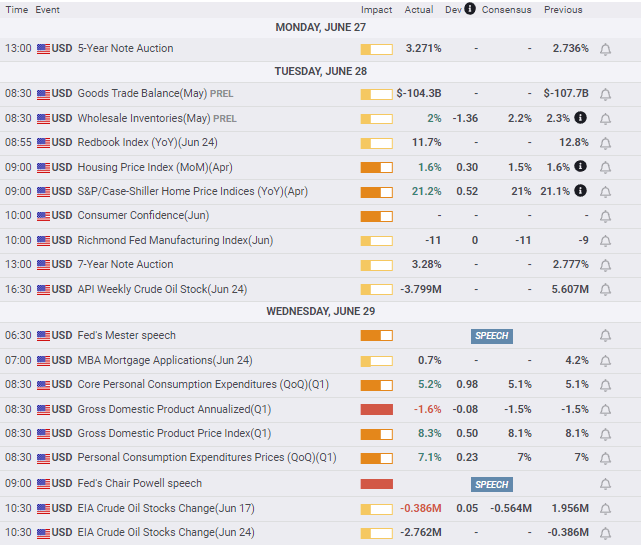Click the Consensus column header
The image size is (641, 545).
coord(506,10)
